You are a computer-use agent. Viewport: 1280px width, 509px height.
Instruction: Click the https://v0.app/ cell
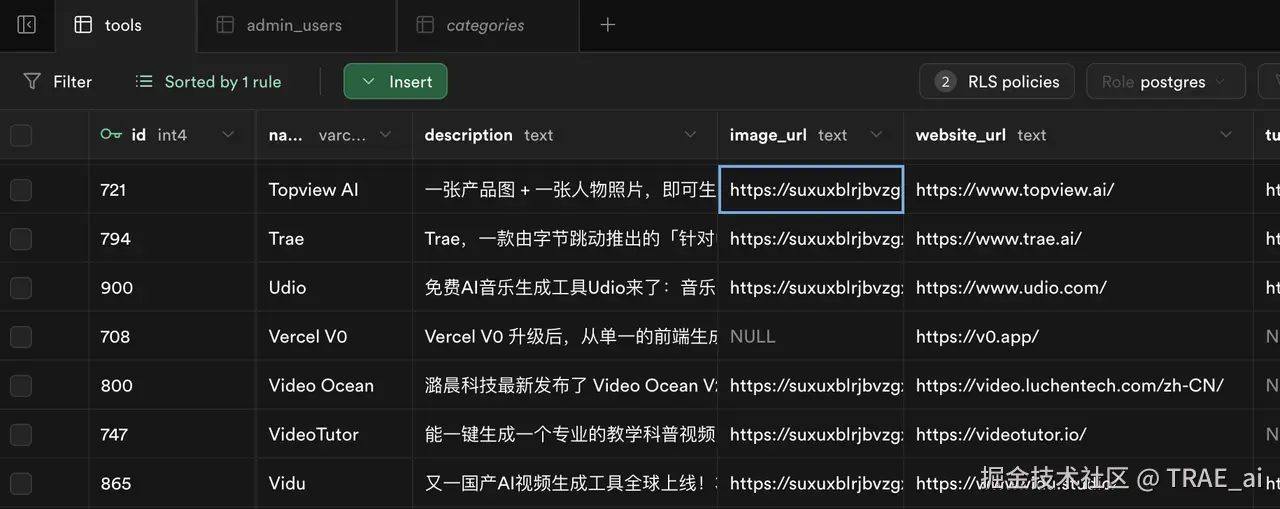point(1078,337)
